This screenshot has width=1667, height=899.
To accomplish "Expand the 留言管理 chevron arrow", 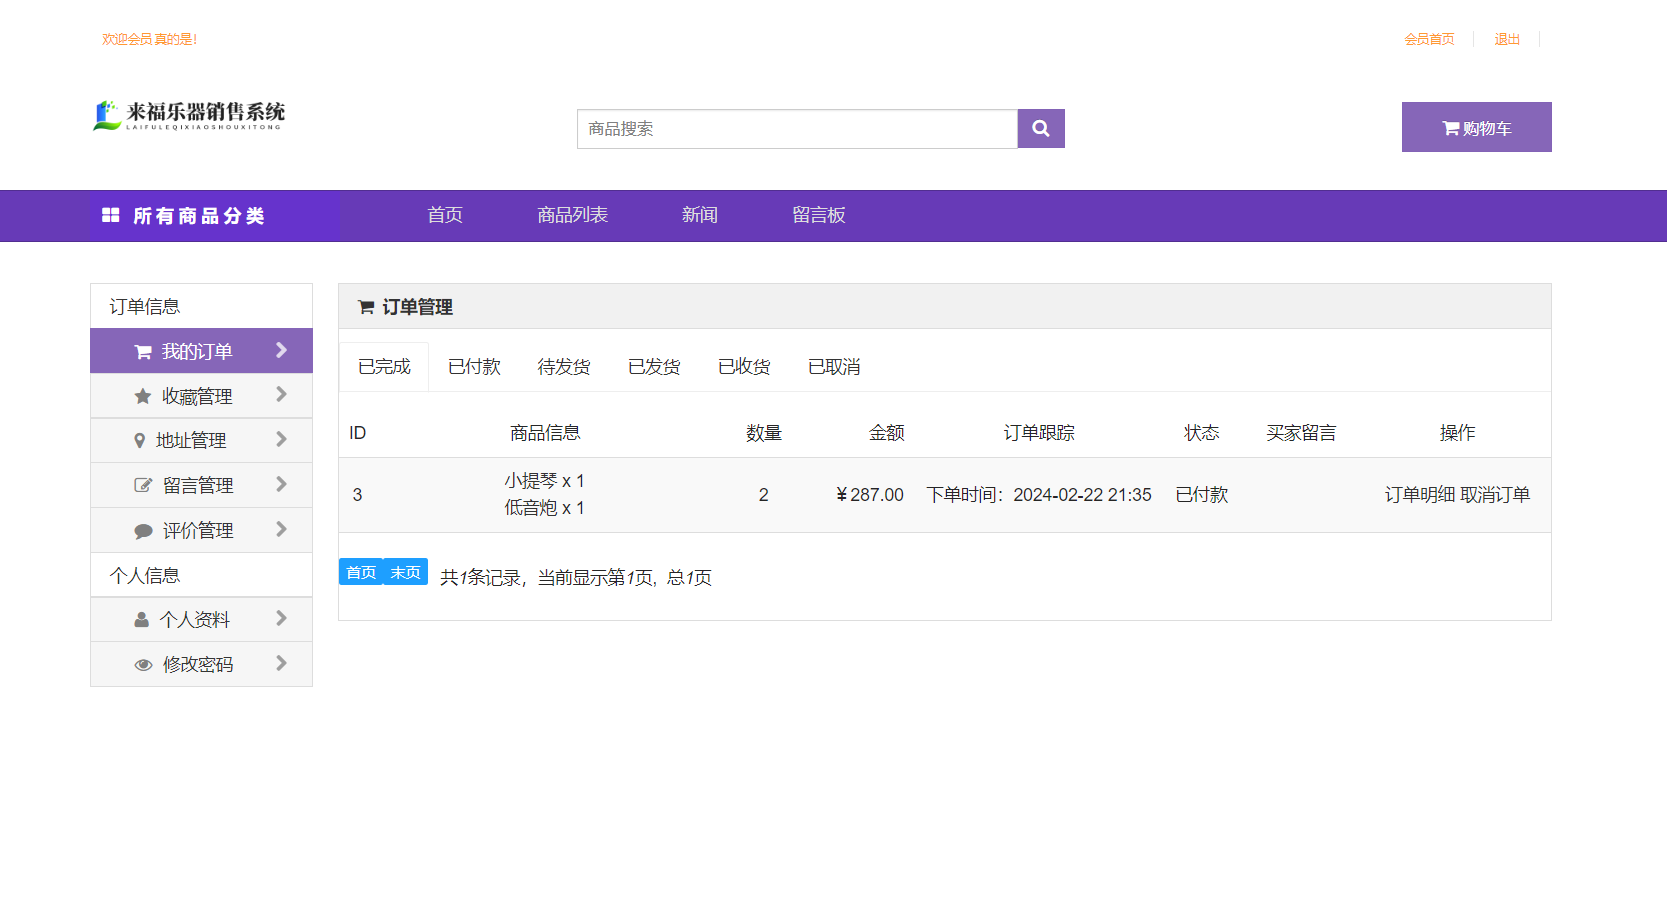I will (x=281, y=484).
